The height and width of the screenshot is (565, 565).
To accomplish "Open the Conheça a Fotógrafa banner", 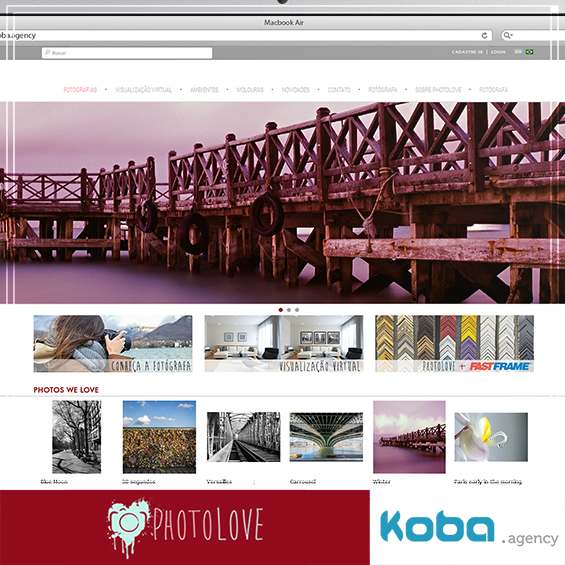I will click(x=113, y=343).
